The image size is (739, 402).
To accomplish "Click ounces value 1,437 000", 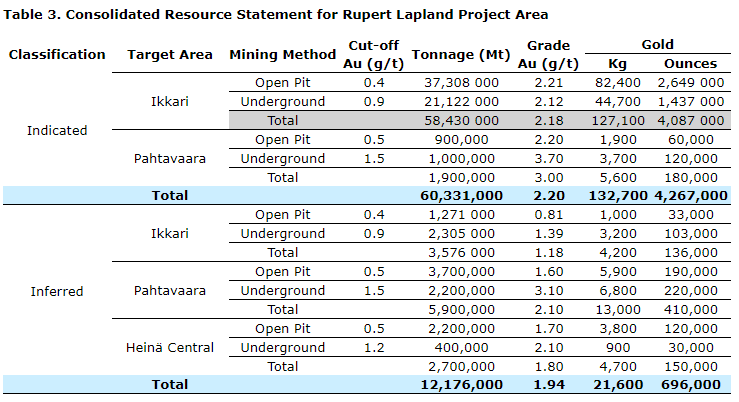I will click(x=690, y=102).
